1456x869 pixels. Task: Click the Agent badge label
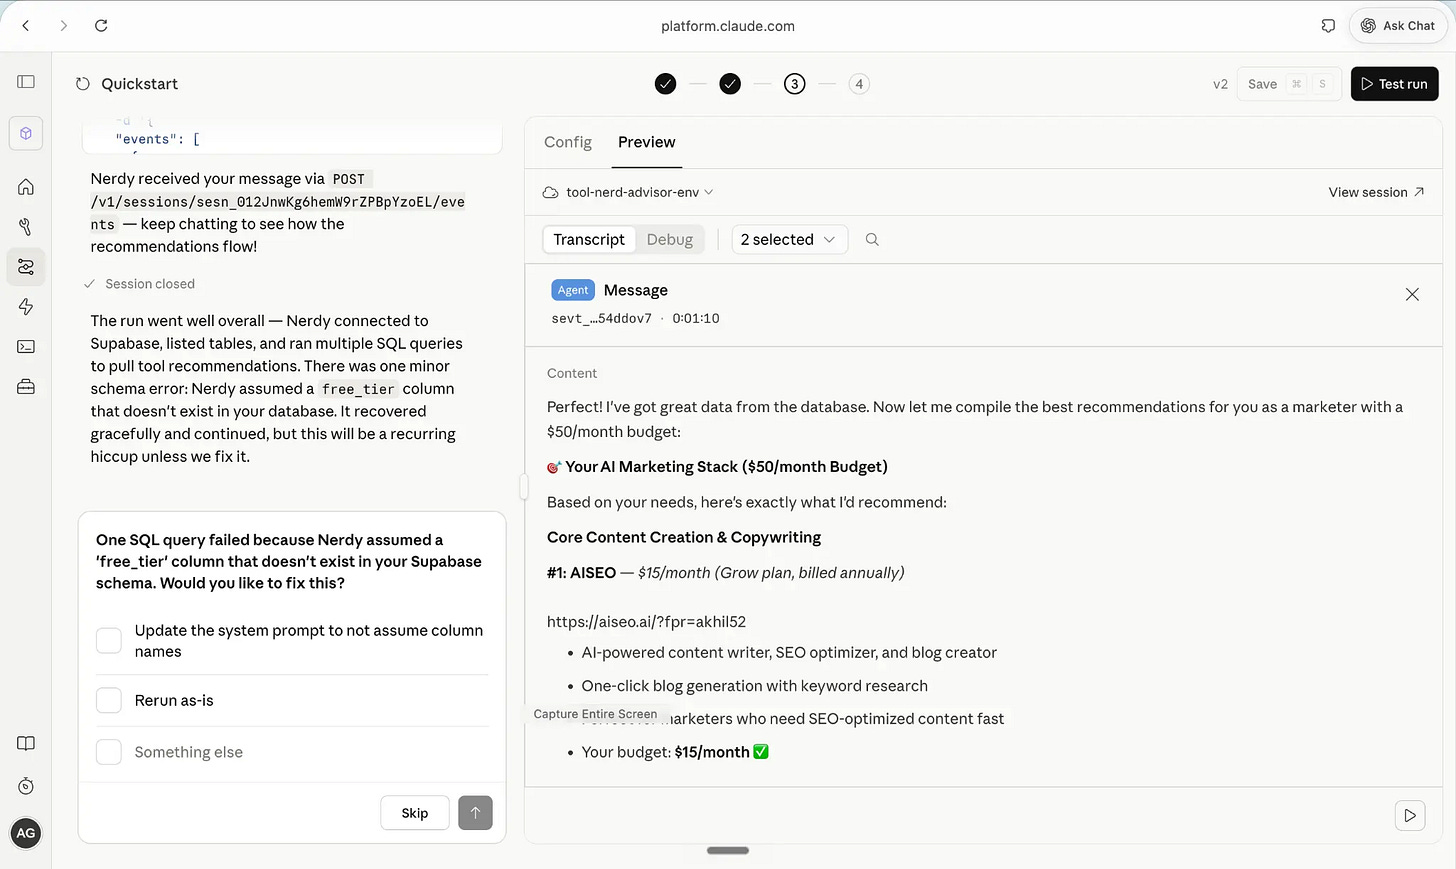pos(573,290)
